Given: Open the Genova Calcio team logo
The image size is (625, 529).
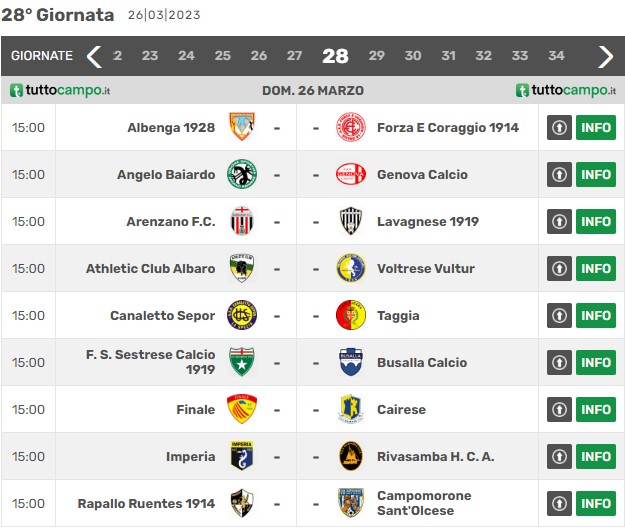Looking at the screenshot, I should (350, 174).
